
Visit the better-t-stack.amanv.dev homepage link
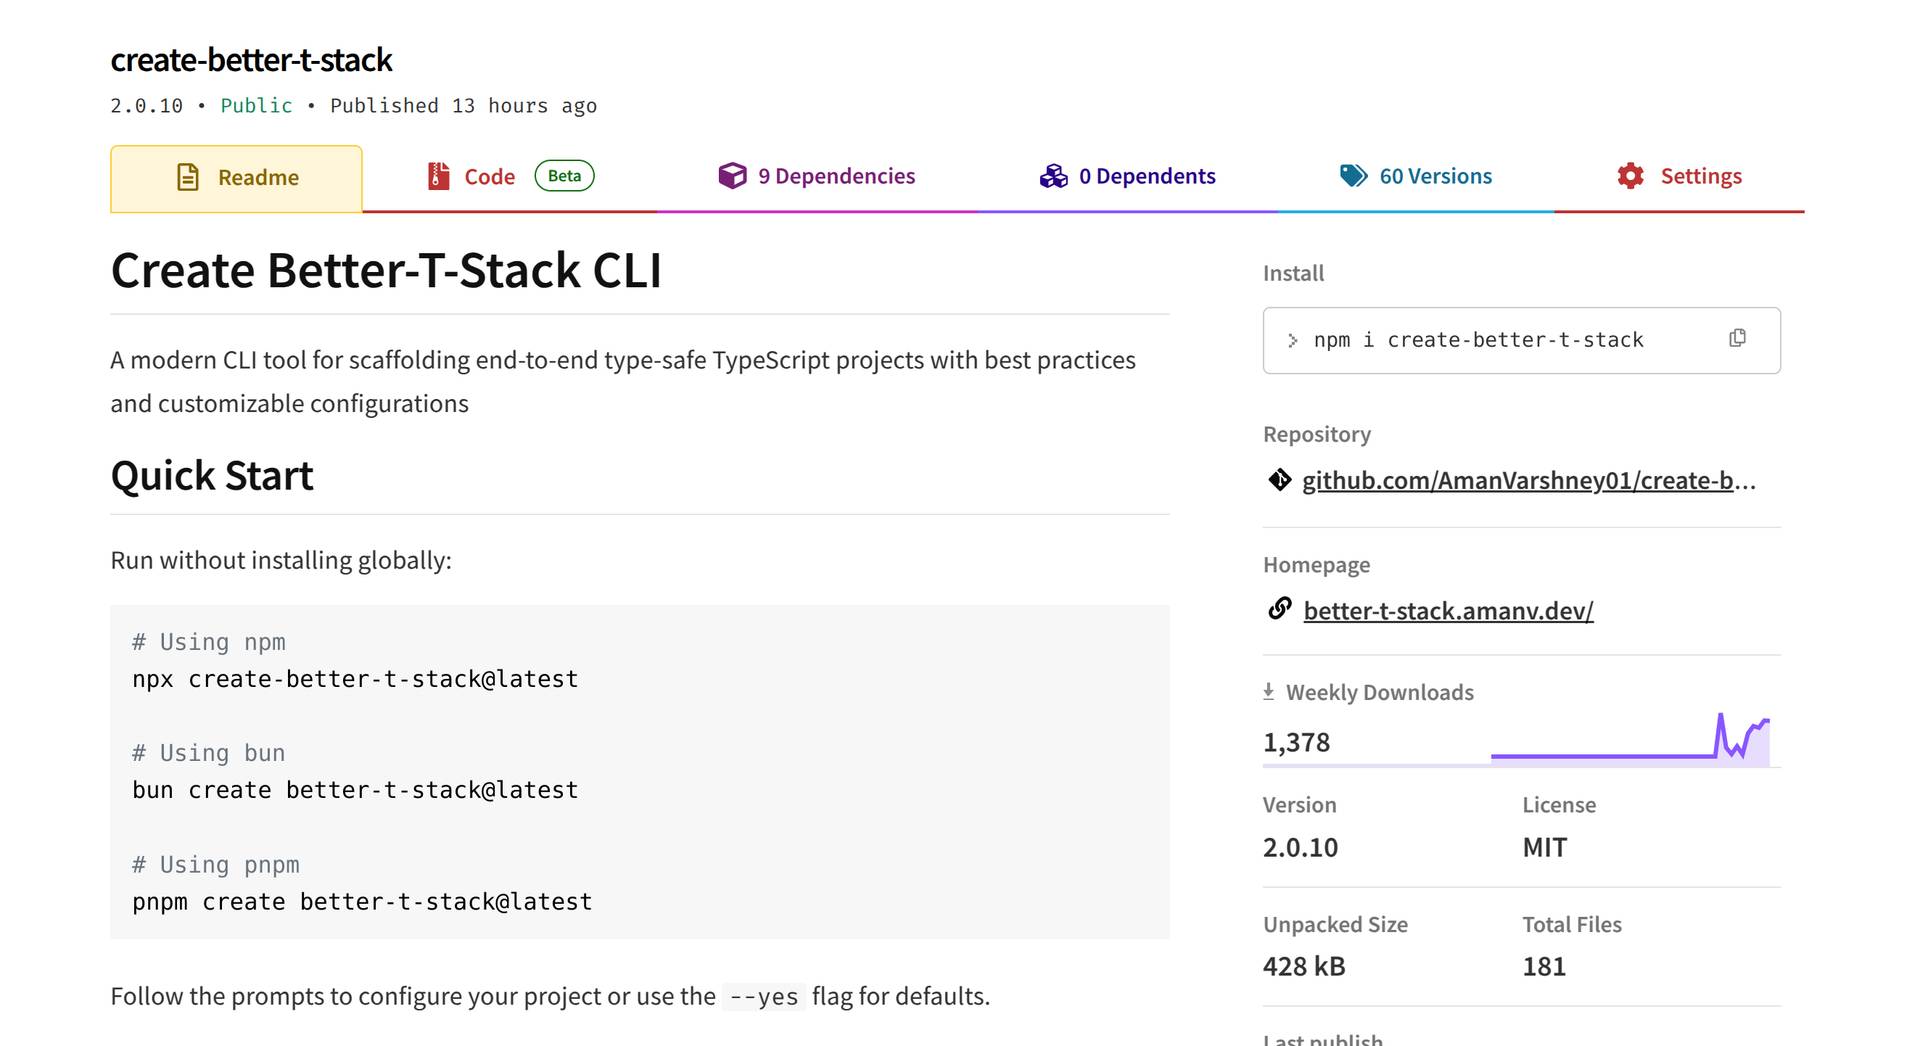click(x=1449, y=610)
